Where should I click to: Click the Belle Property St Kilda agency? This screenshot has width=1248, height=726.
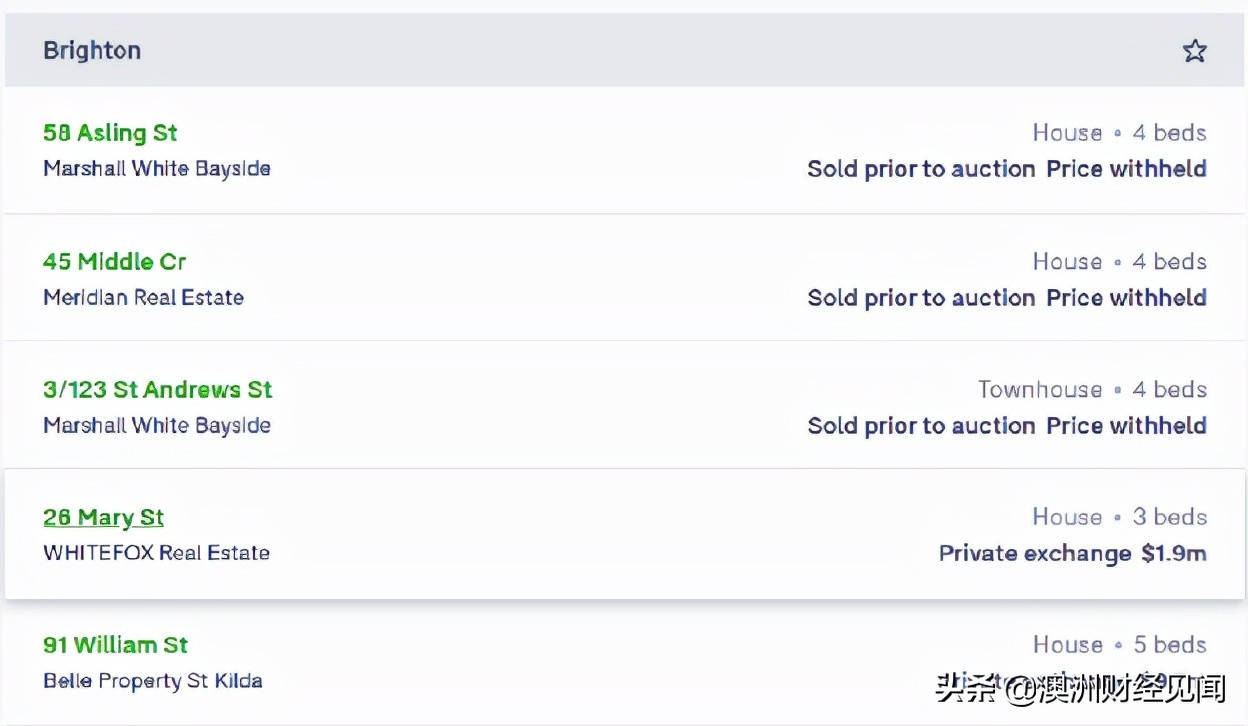[x=152, y=682]
